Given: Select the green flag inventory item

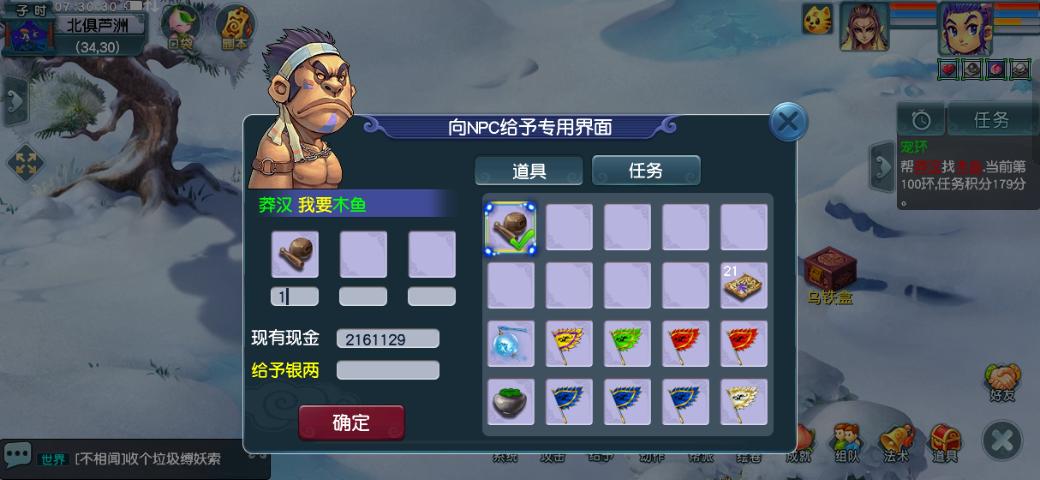Looking at the screenshot, I should coord(627,344).
